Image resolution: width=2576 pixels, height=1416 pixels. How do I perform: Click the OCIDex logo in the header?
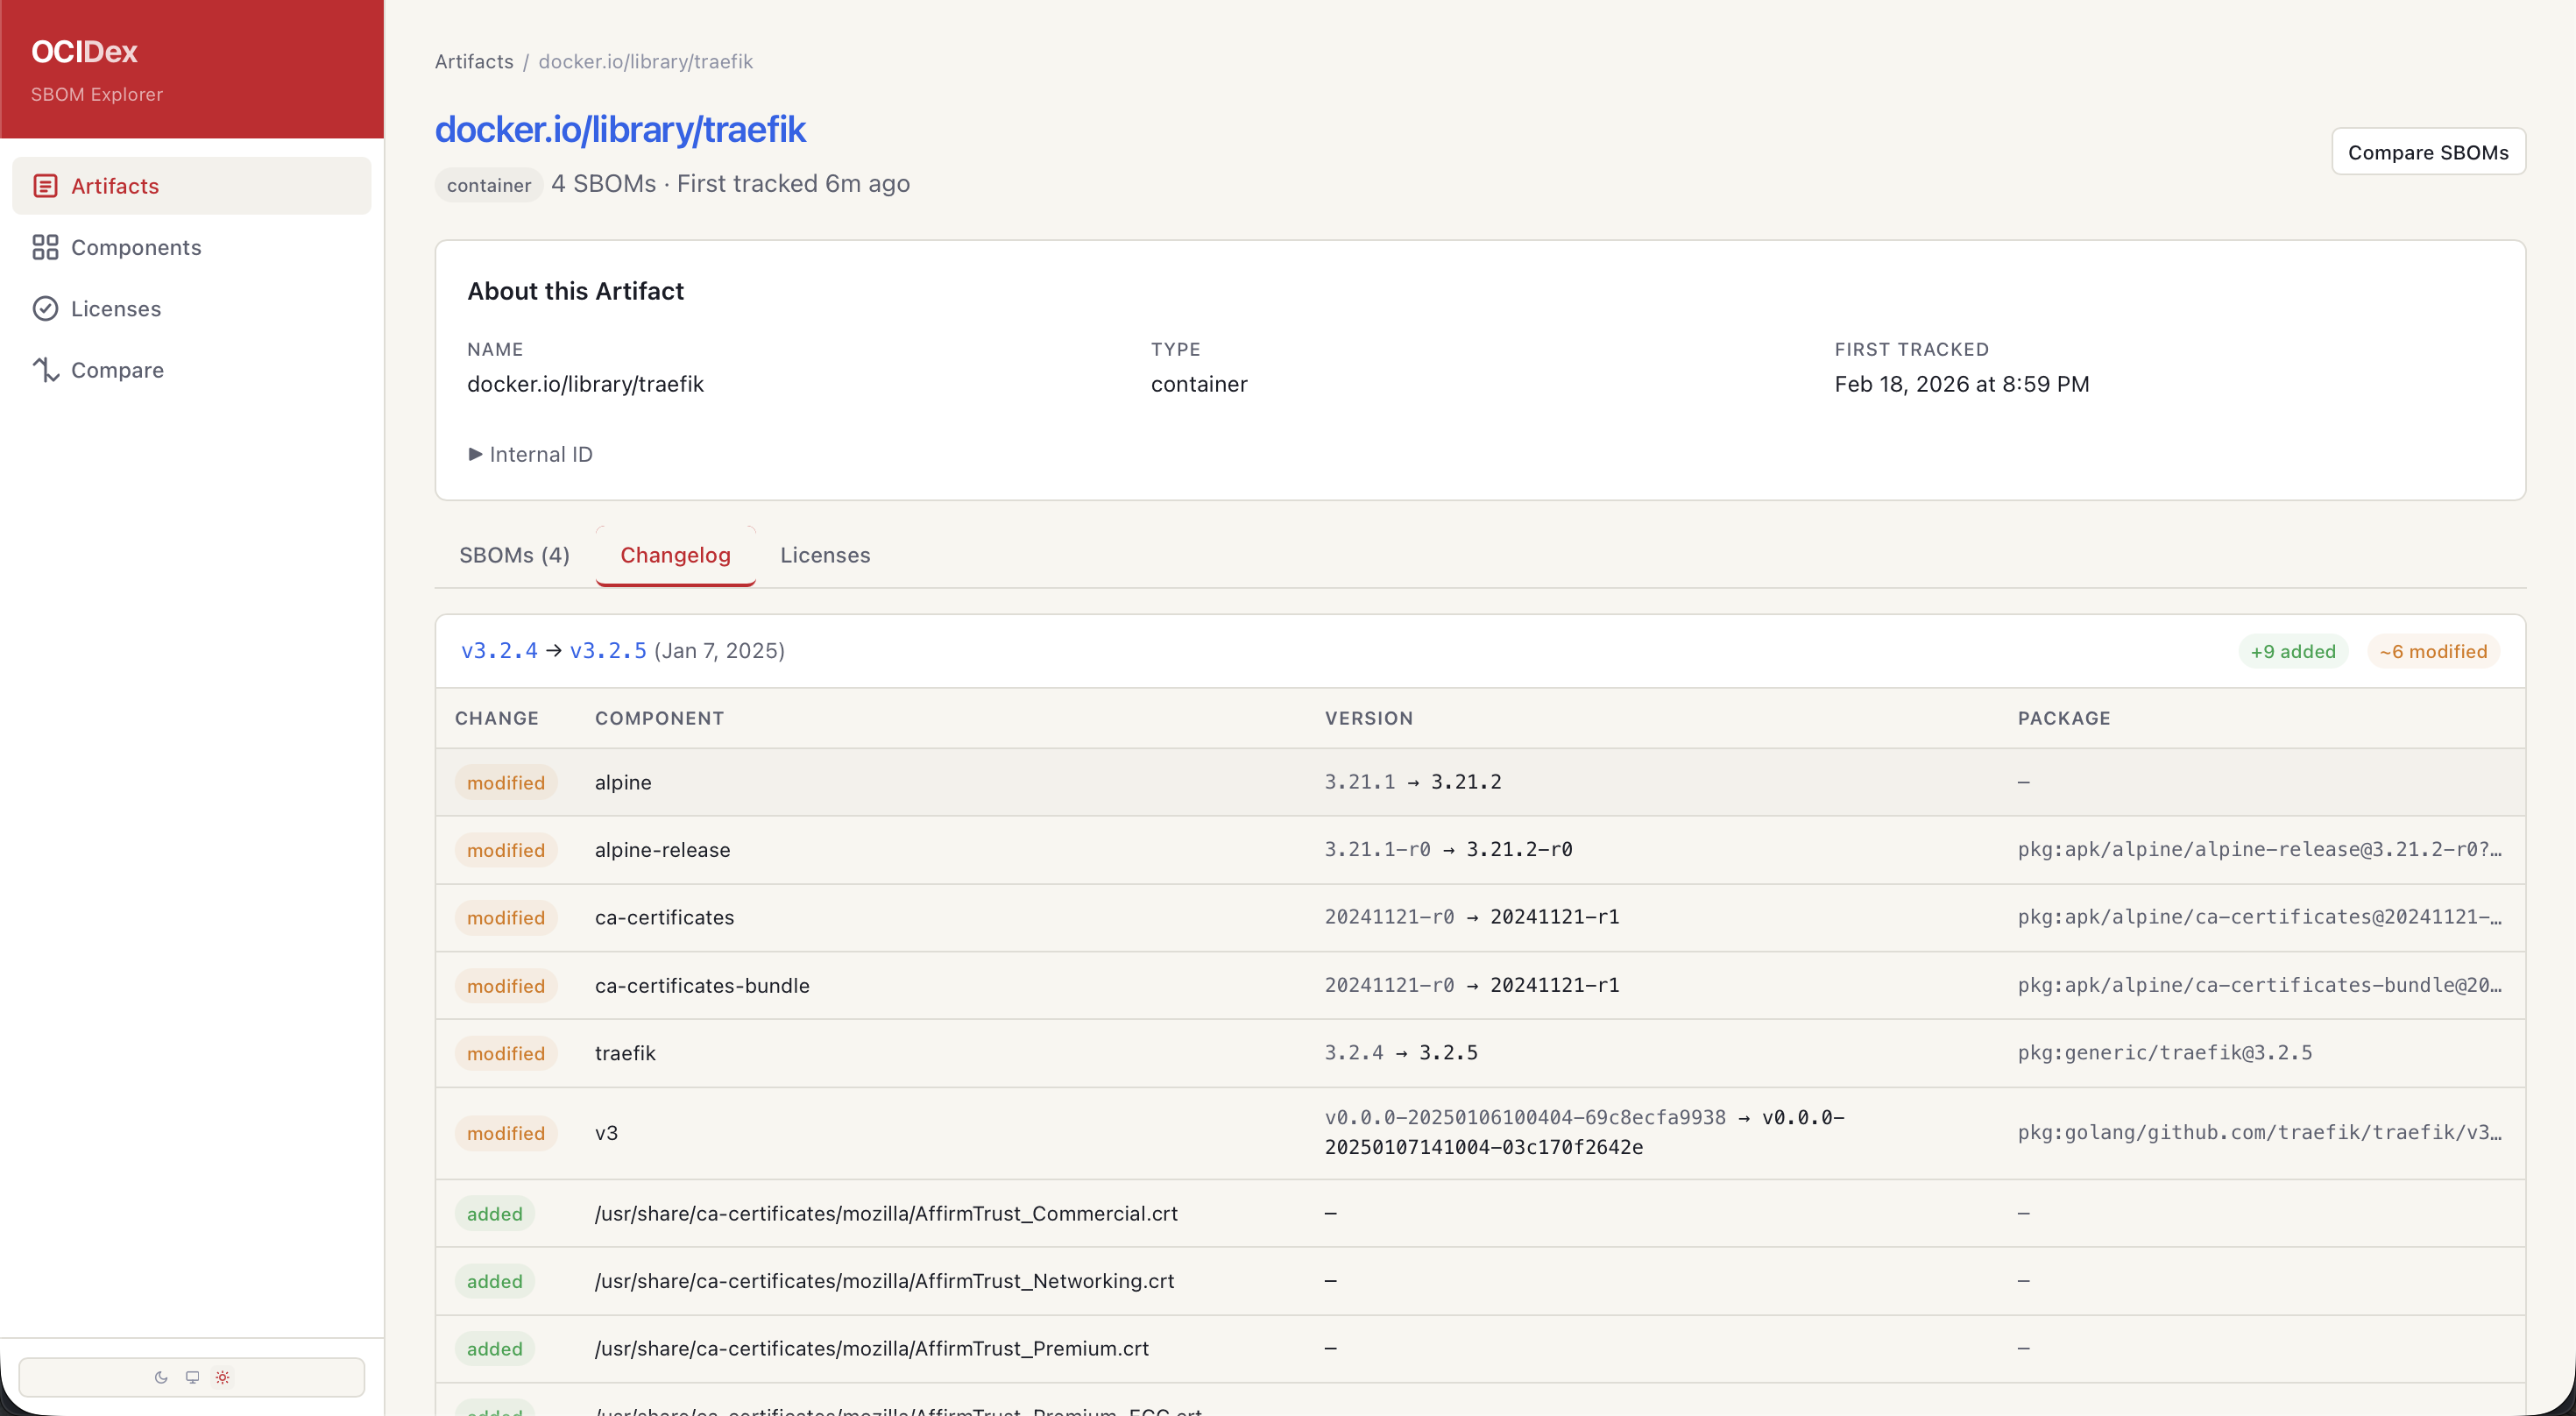click(84, 51)
